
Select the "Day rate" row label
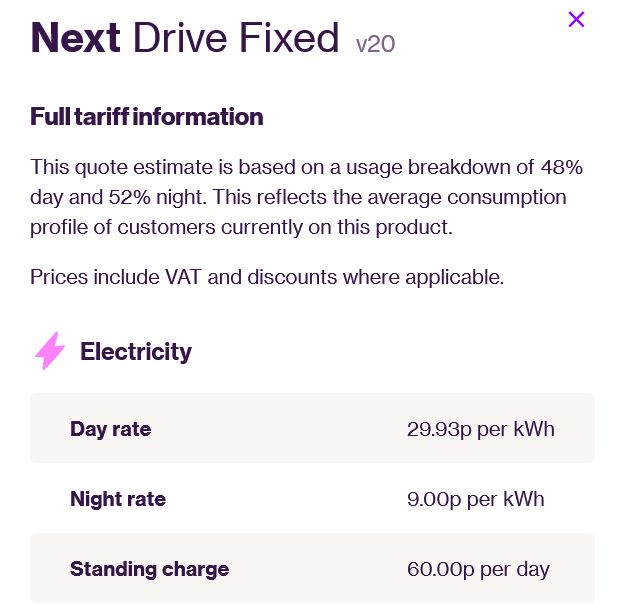tap(111, 430)
